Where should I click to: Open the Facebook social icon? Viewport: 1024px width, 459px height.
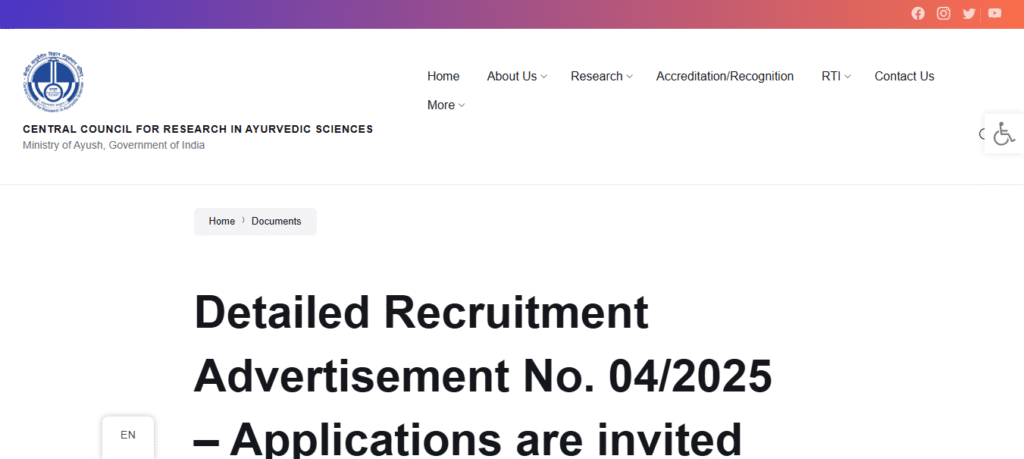pyautogui.click(x=918, y=13)
